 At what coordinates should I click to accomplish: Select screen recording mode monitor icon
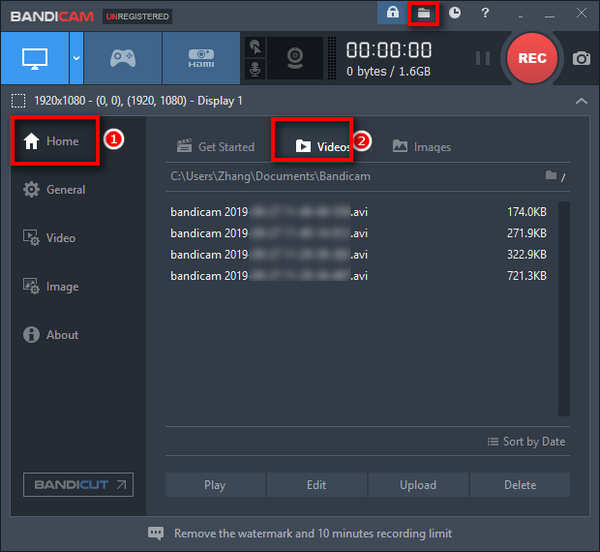point(33,58)
